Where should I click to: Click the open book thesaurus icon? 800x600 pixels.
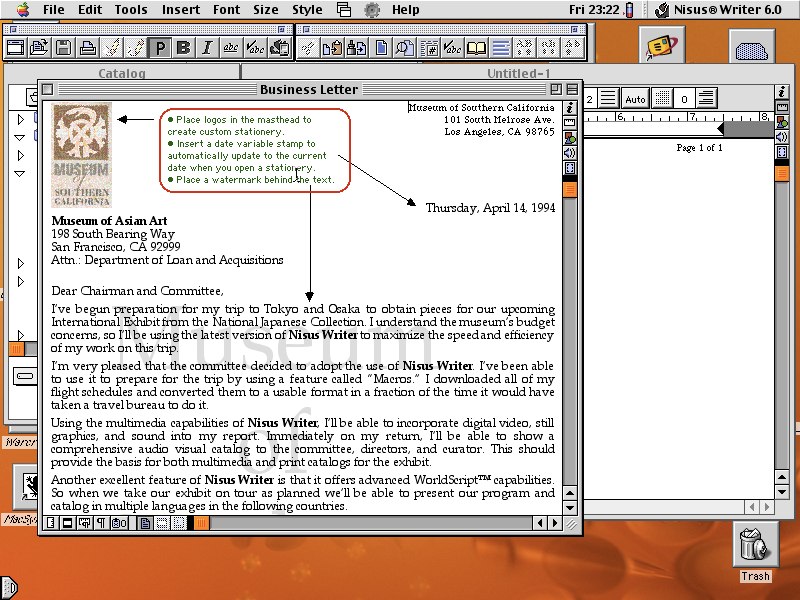click(x=477, y=48)
